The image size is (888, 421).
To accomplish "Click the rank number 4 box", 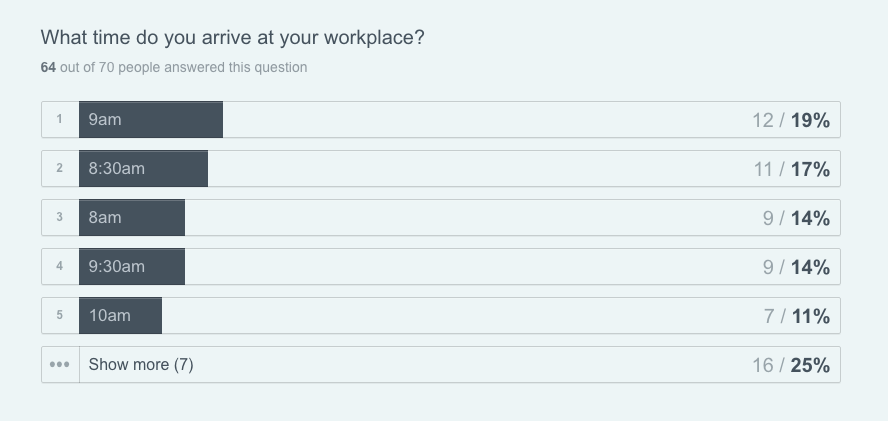I will tap(60, 267).
